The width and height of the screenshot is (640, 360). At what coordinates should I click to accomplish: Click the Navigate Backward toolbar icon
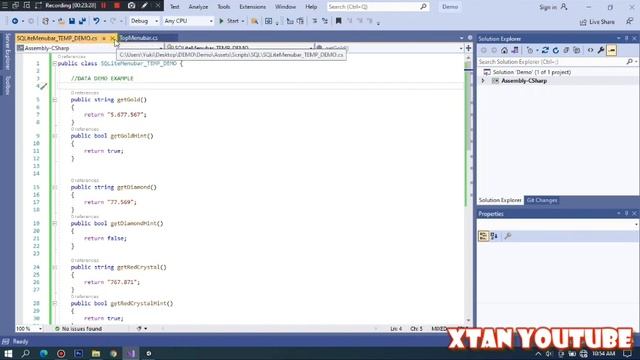tap(15, 21)
